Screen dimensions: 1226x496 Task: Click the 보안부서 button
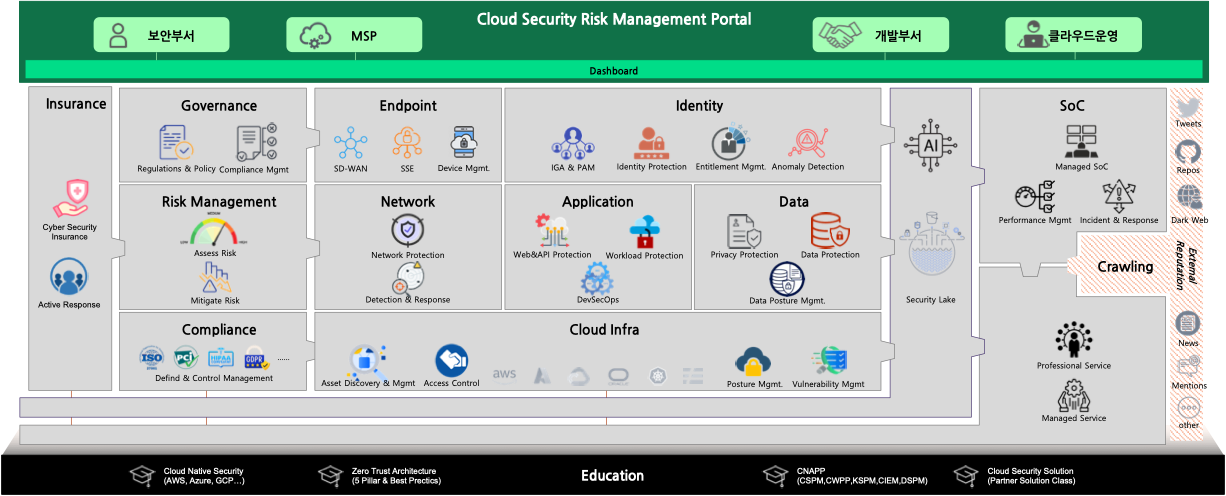click(162, 36)
